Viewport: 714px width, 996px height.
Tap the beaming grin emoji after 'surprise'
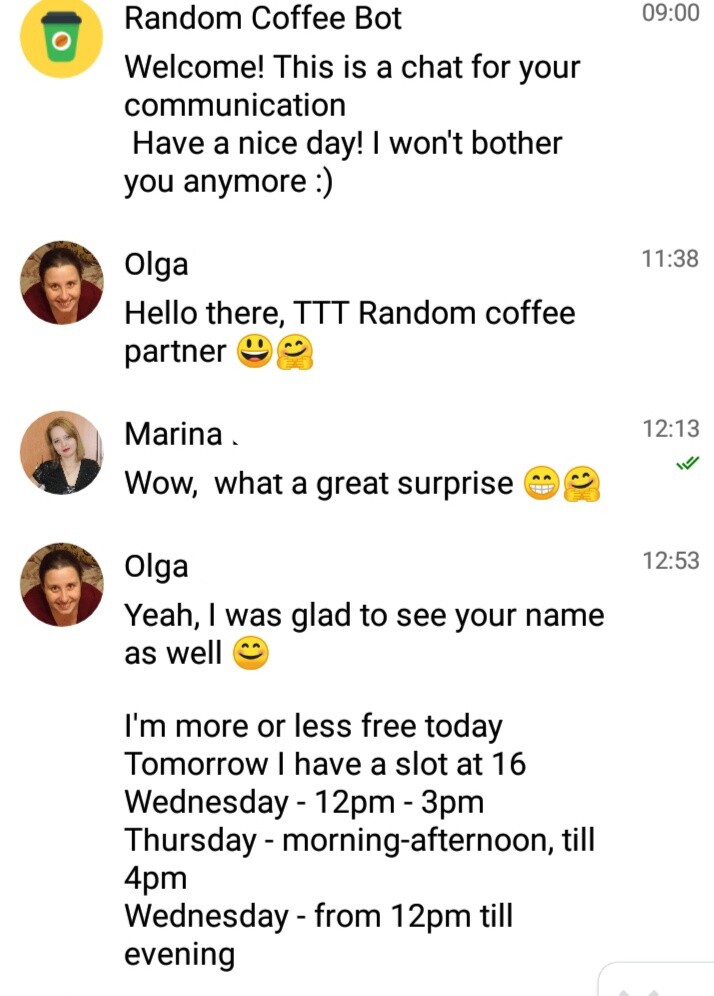[x=541, y=484]
